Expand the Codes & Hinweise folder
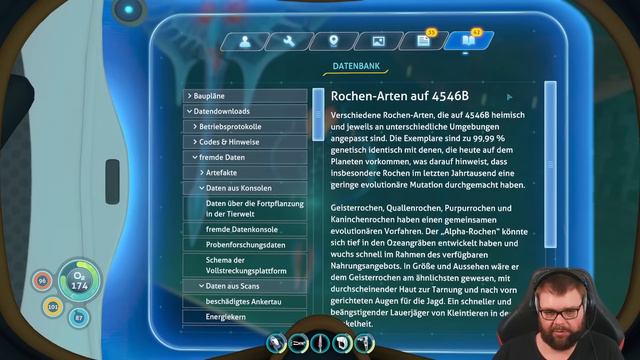The image size is (640, 360). 245,142
